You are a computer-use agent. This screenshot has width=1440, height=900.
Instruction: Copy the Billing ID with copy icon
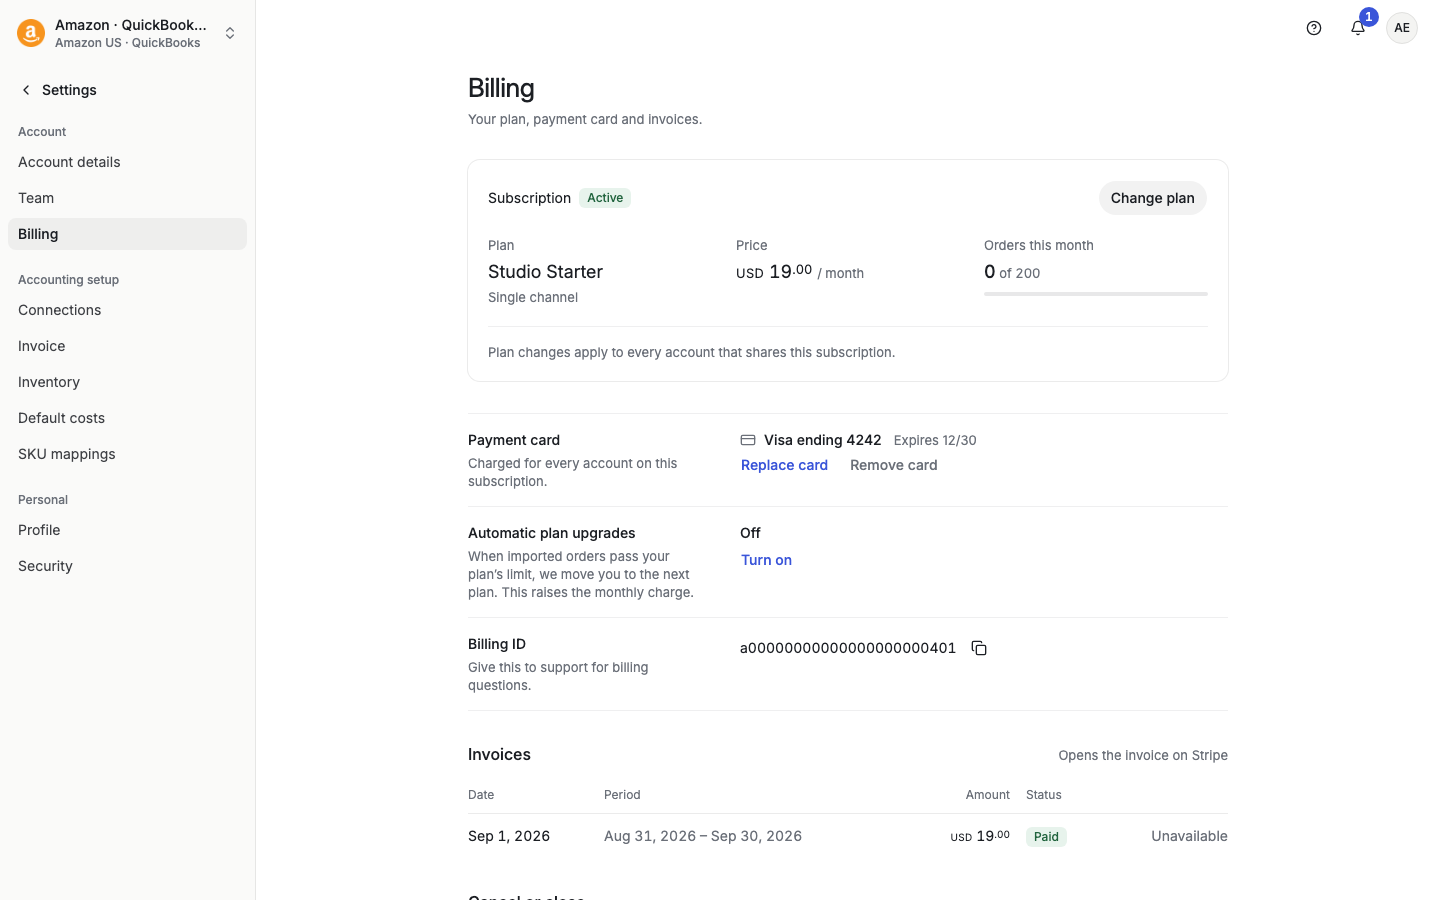pyautogui.click(x=979, y=648)
